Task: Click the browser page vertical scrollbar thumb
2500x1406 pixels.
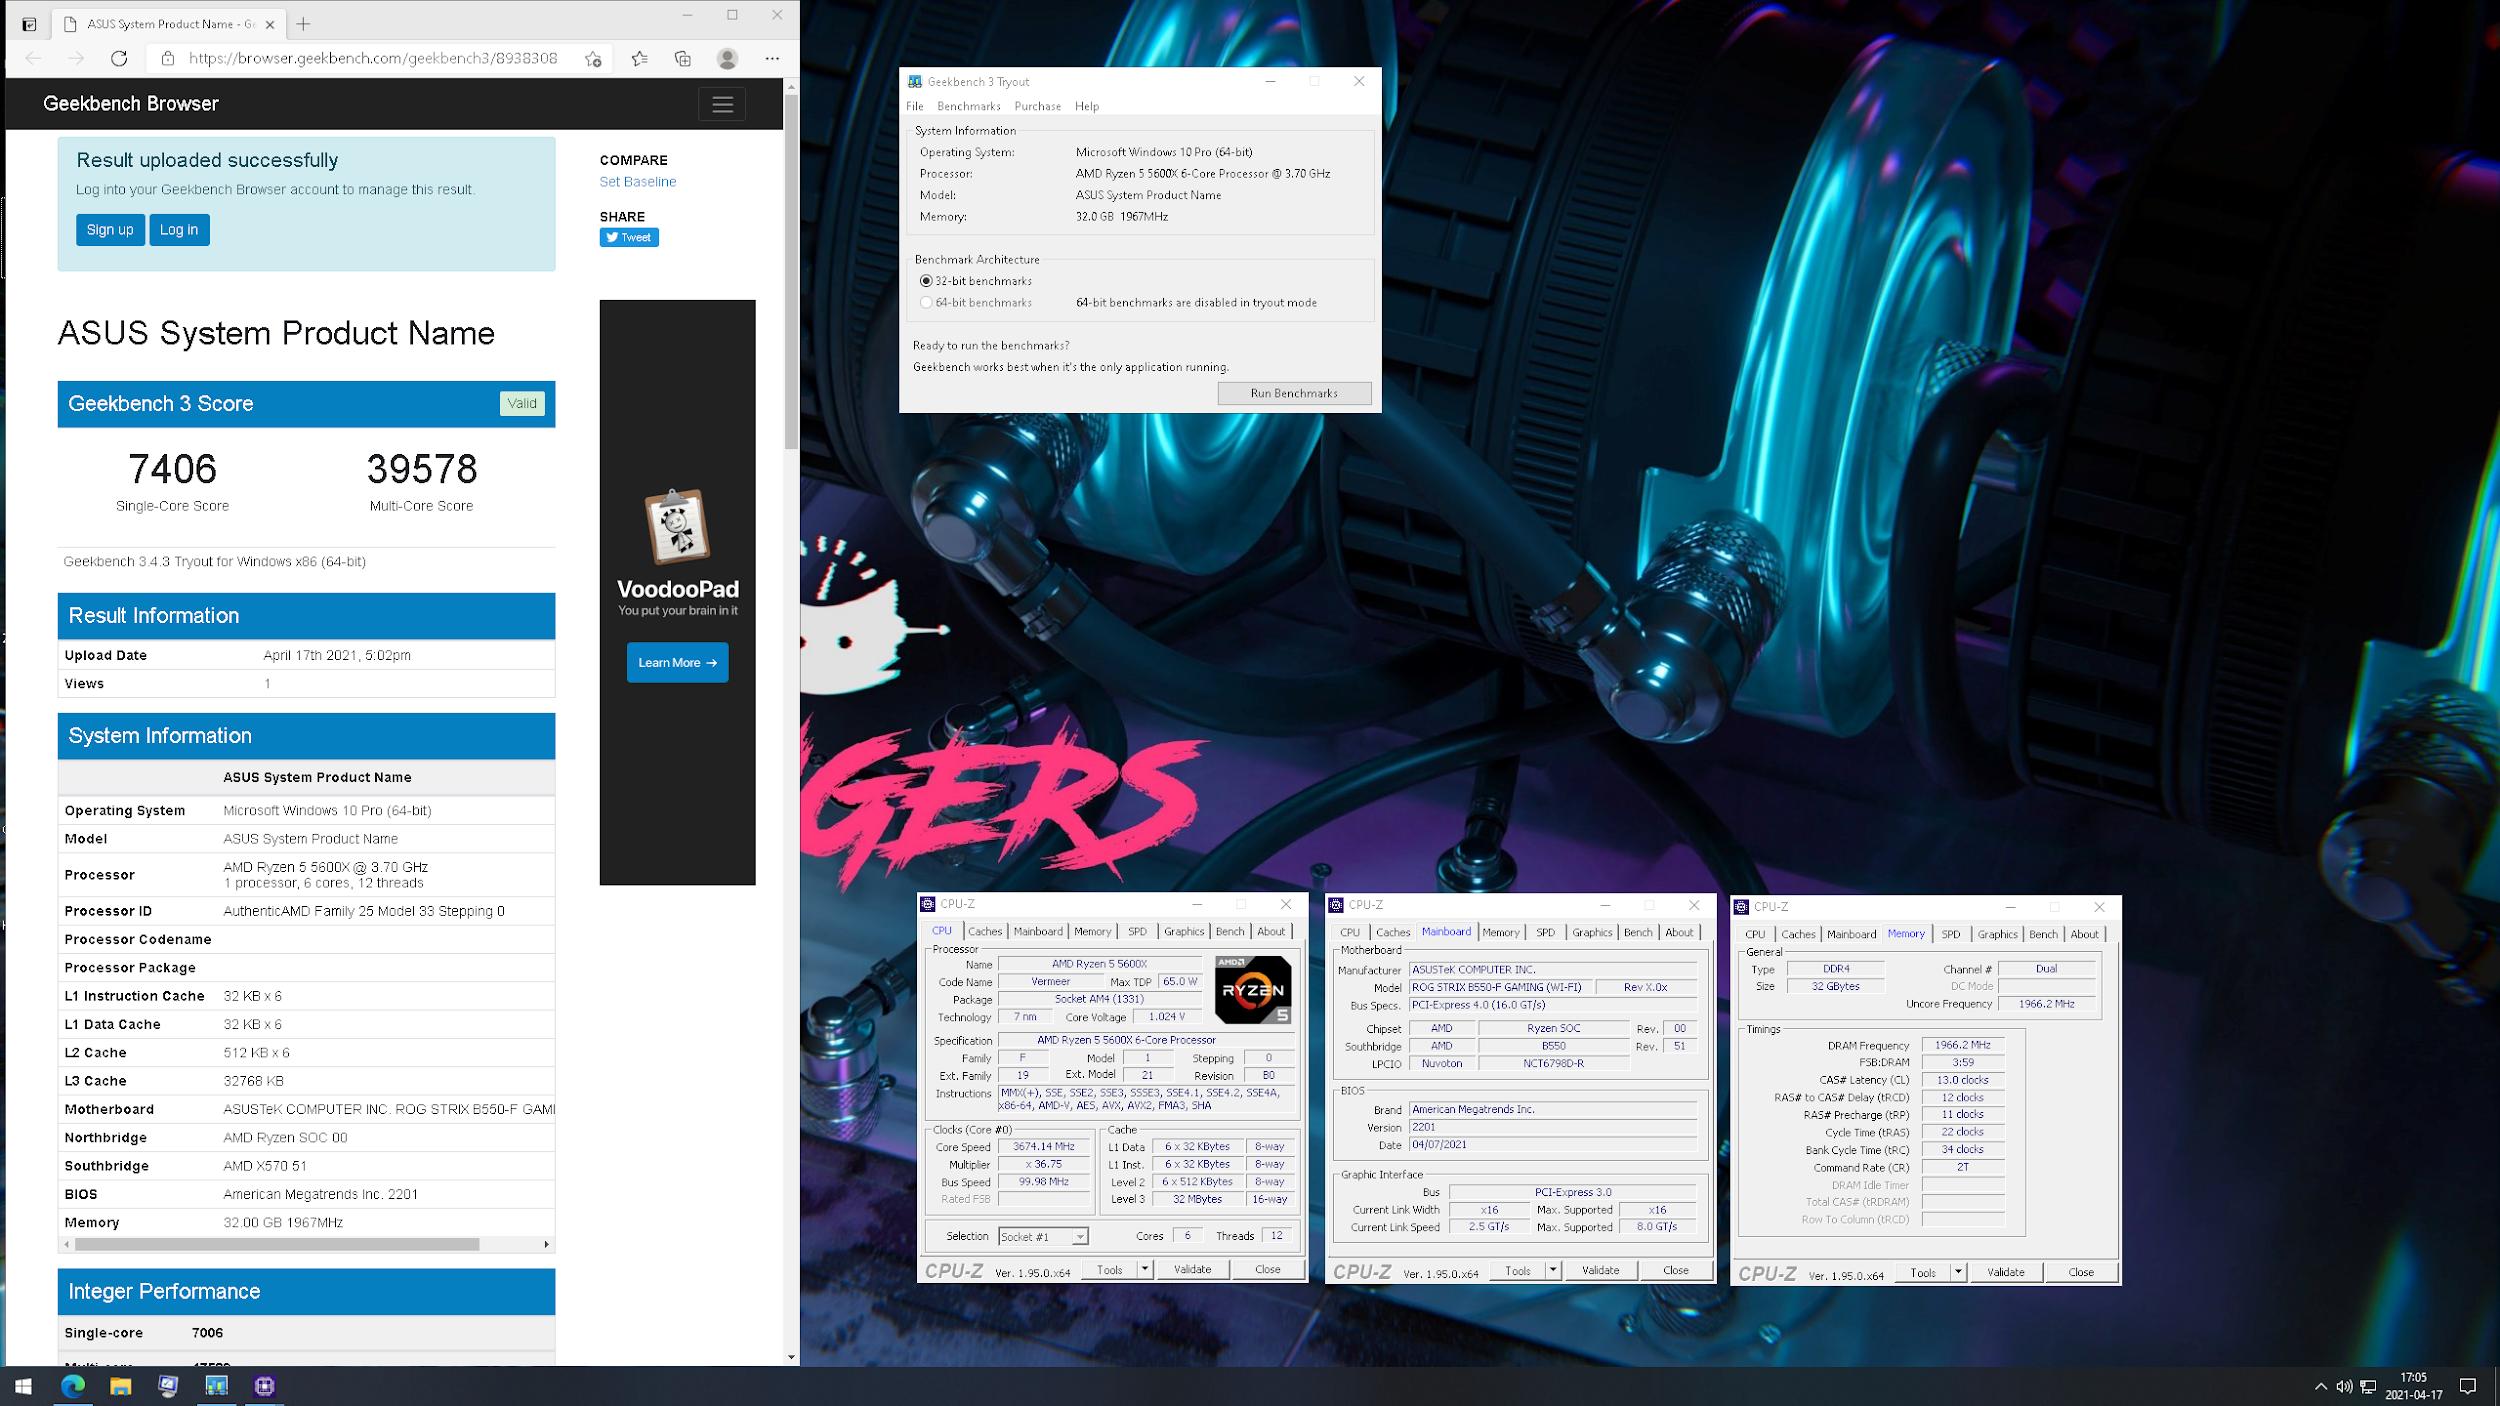Action: (792, 272)
